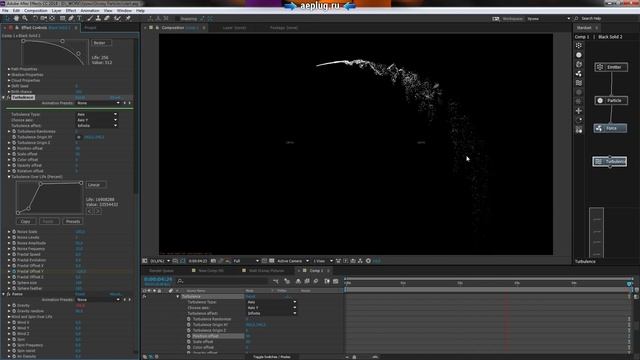
Task: Click the Reset Exposure icon in viewer
Action: click(368, 261)
